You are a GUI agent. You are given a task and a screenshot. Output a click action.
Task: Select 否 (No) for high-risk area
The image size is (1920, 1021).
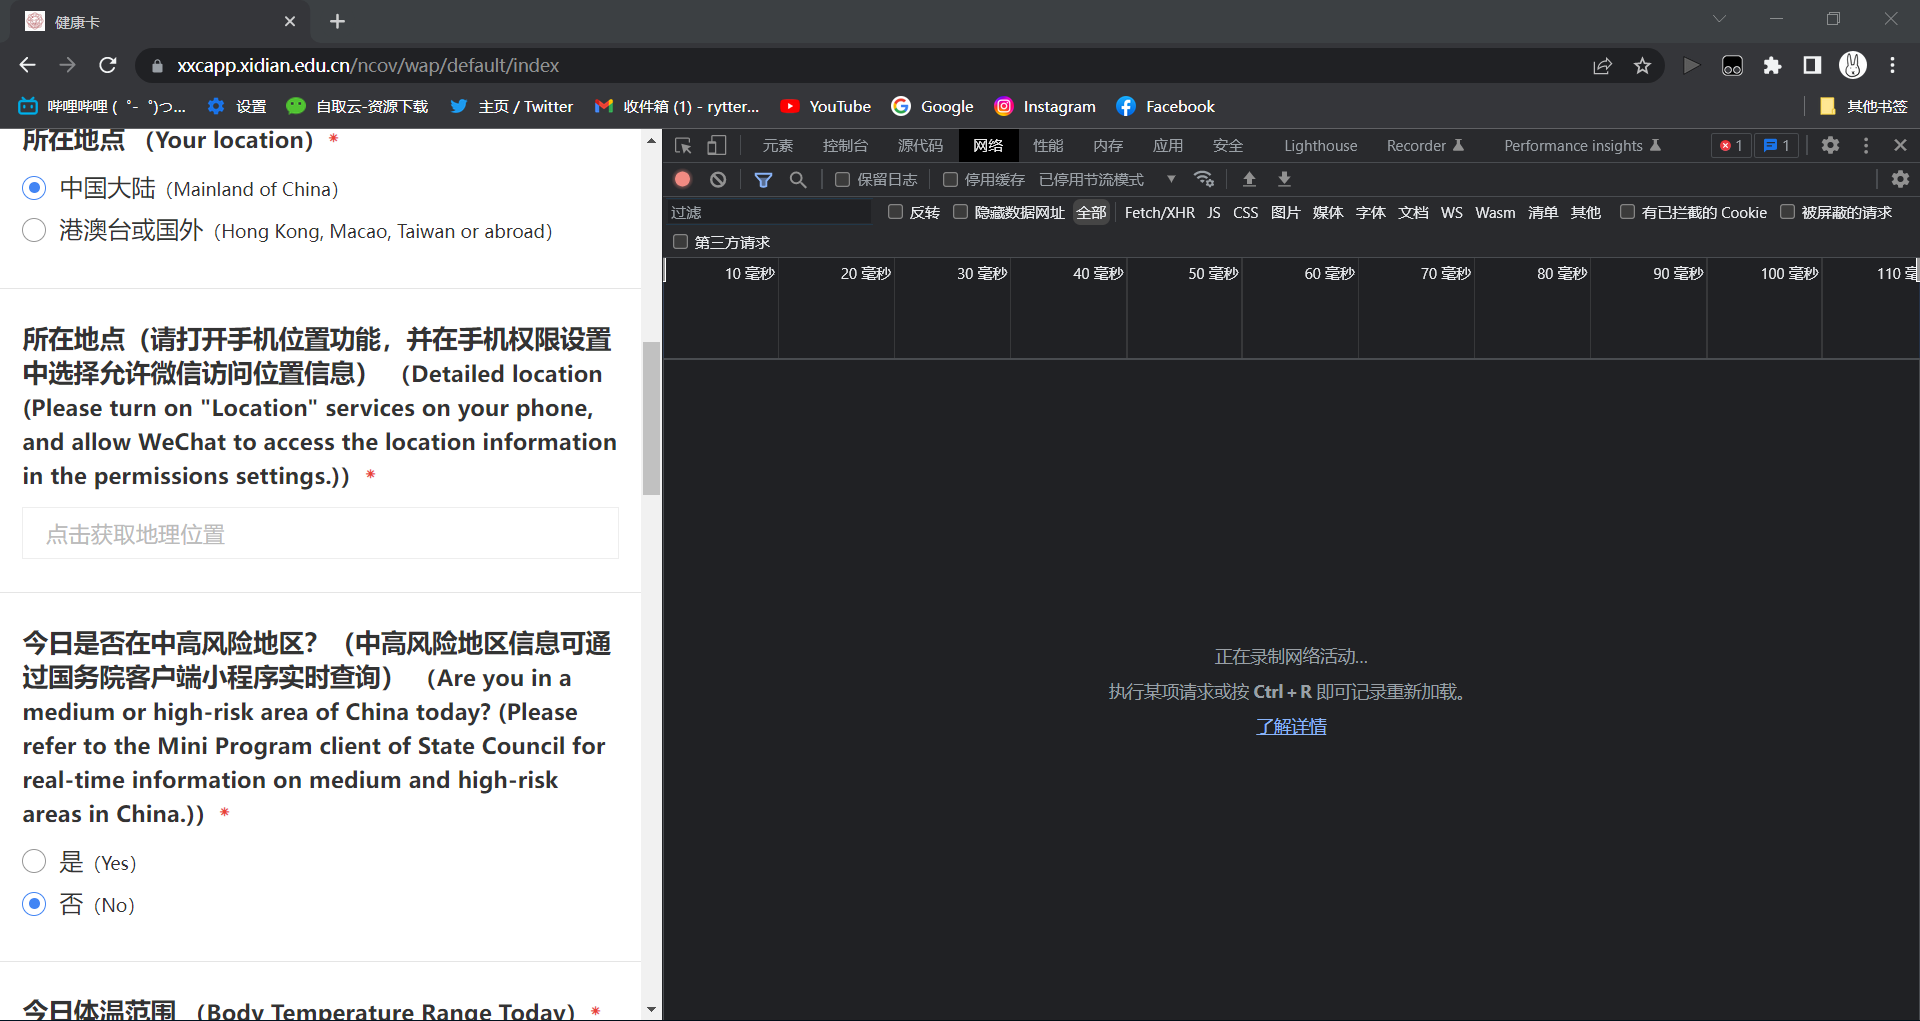point(34,904)
